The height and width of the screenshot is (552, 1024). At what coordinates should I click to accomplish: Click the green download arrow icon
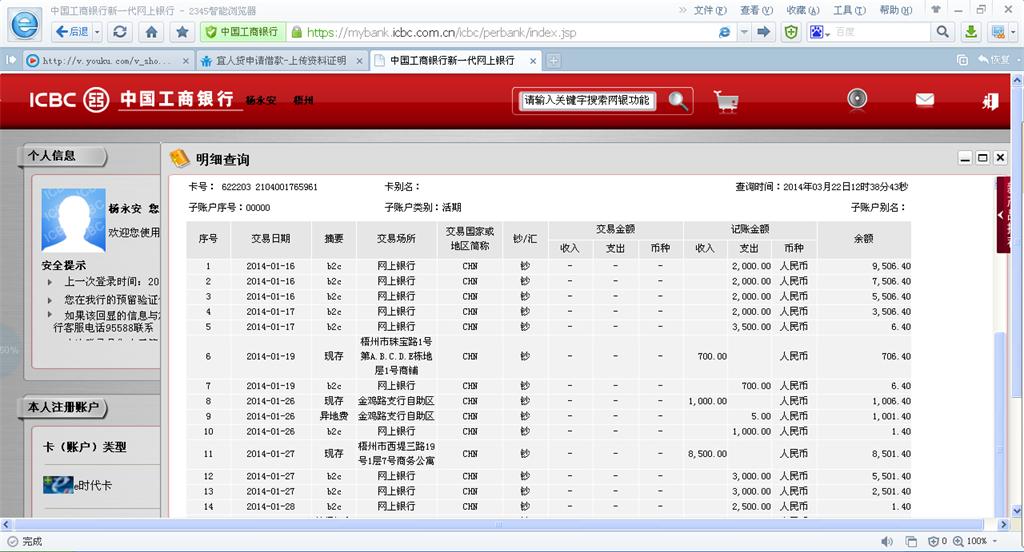coord(970,32)
